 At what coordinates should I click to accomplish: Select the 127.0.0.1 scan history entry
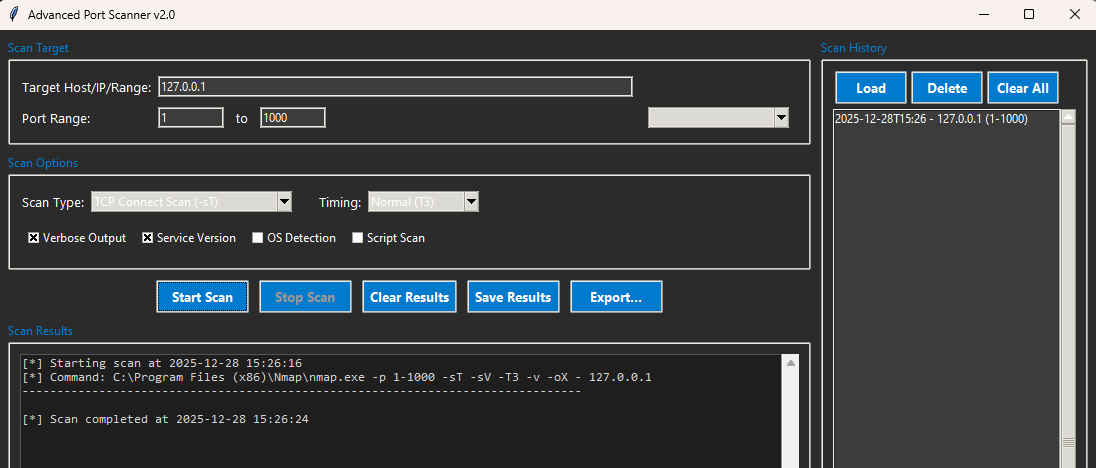pos(931,119)
